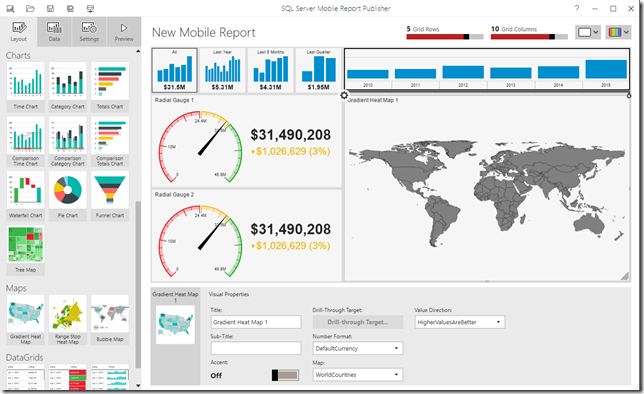The width and height of the screenshot is (644, 394).
Task: Click the 2015 bar in time navigator
Action: coord(606,69)
